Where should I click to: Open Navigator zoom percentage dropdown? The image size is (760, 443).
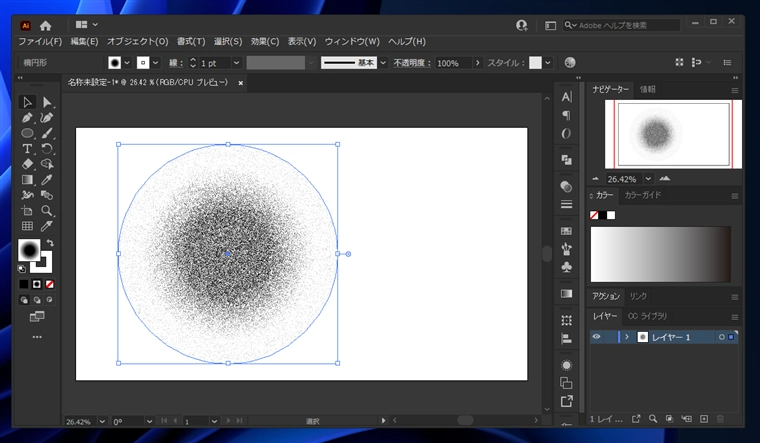click(648, 179)
